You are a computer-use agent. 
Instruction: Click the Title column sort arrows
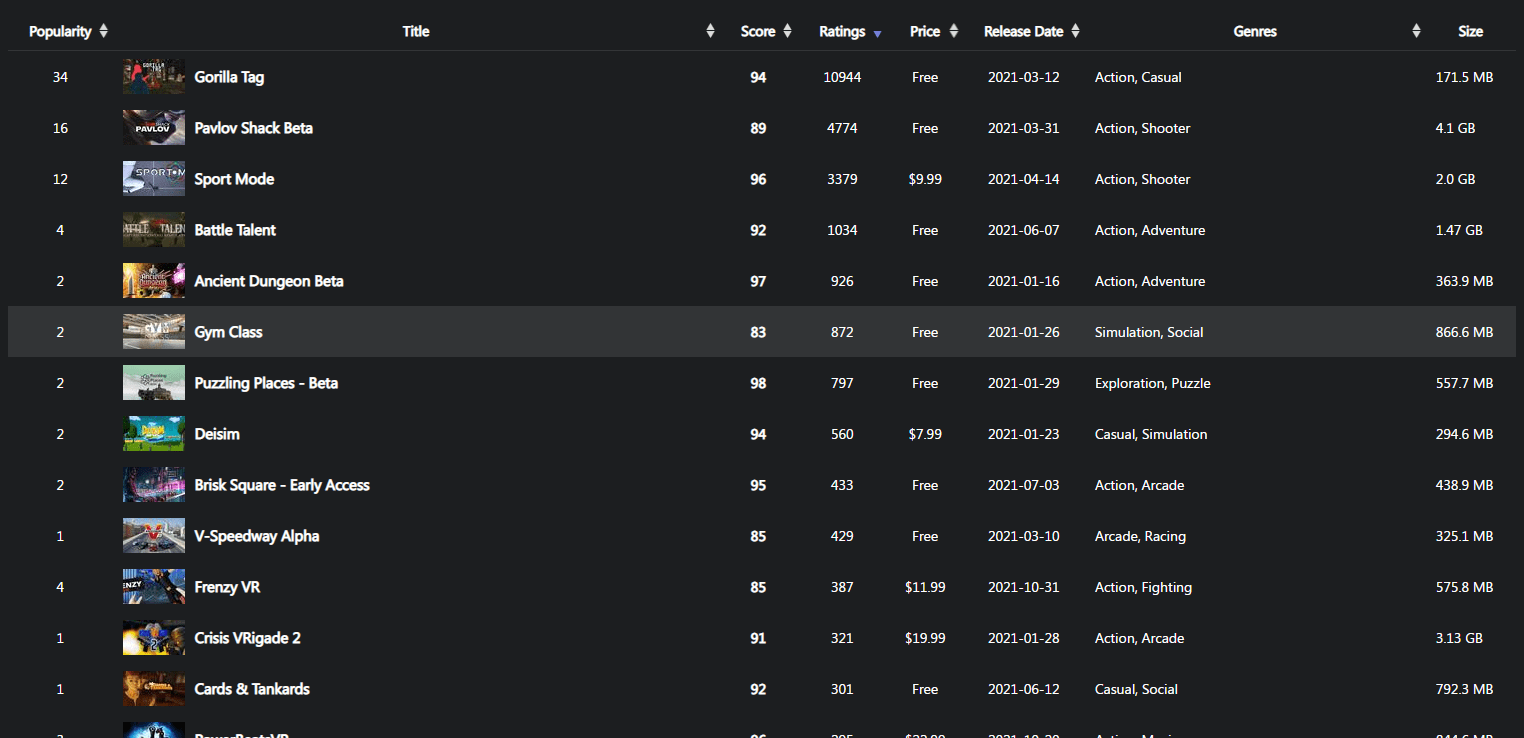click(x=710, y=31)
